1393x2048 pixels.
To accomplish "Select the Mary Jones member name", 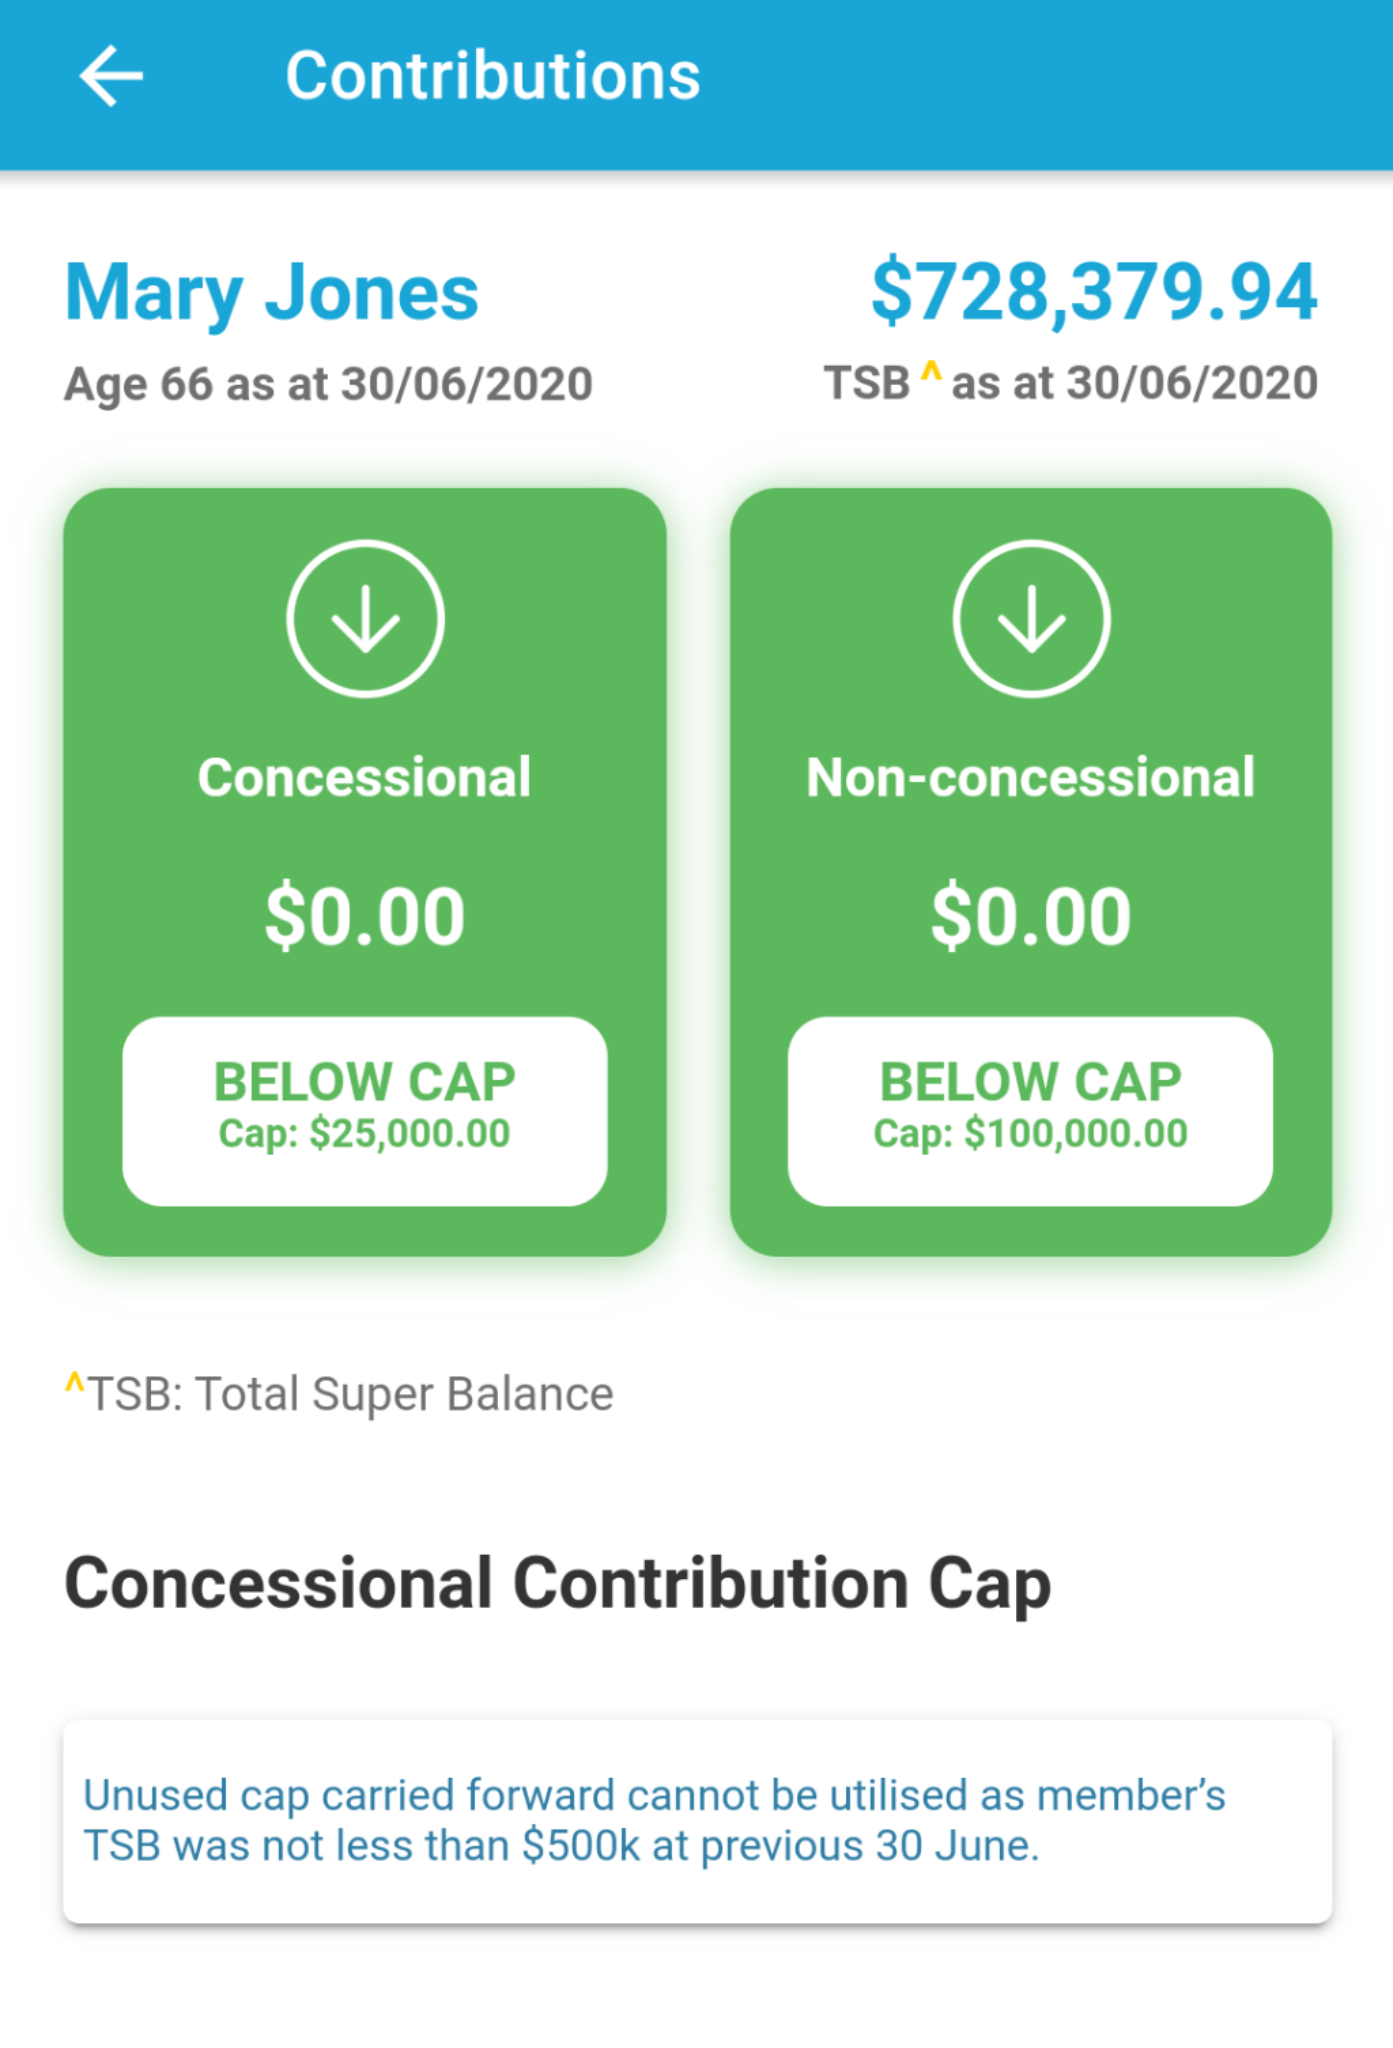I will [272, 293].
